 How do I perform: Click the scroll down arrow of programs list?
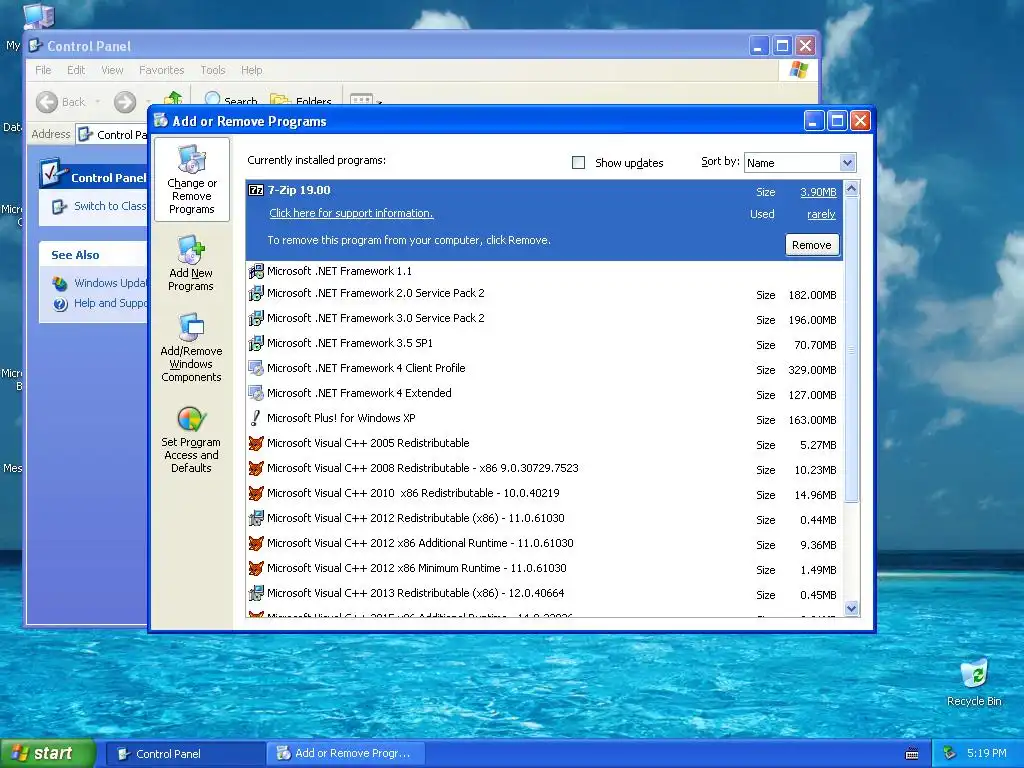(x=851, y=609)
